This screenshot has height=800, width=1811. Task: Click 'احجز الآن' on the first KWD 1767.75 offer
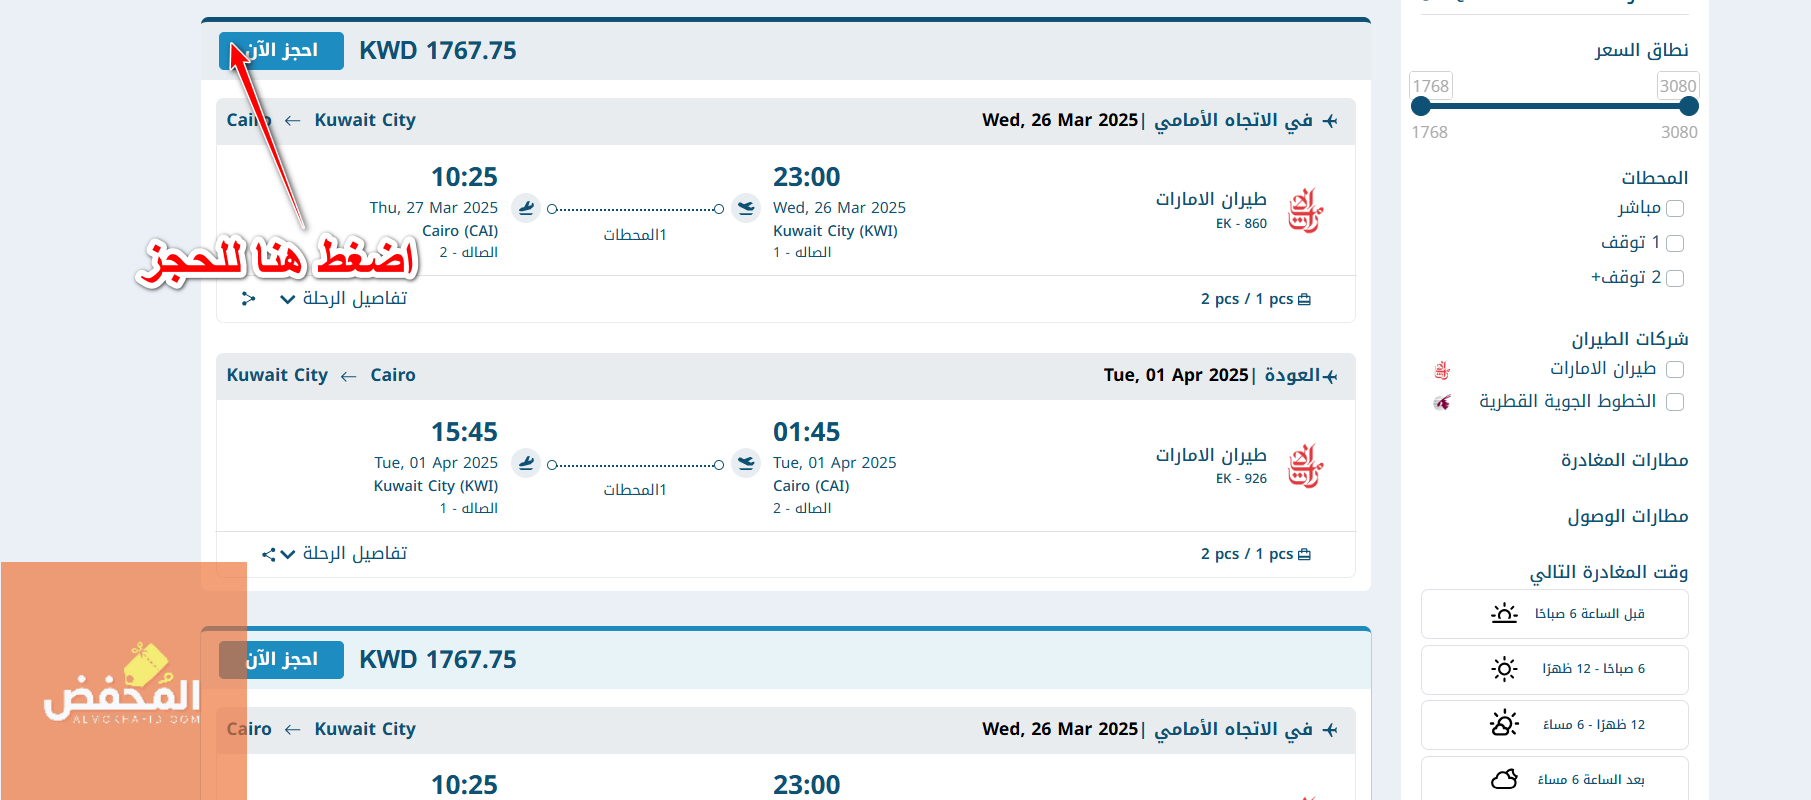pos(281,51)
